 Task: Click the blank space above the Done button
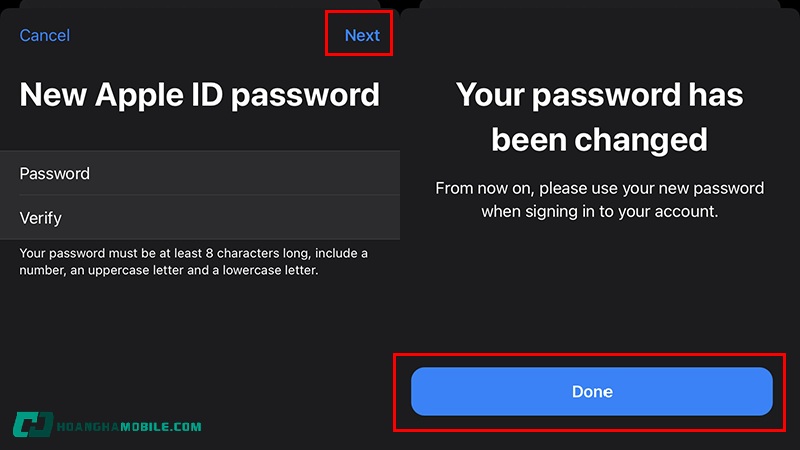pyautogui.click(x=599, y=290)
